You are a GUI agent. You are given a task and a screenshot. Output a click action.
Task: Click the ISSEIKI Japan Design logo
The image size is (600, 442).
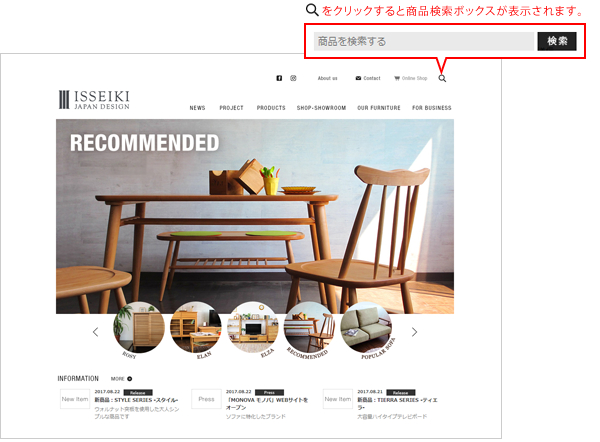[x=95, y=99]
